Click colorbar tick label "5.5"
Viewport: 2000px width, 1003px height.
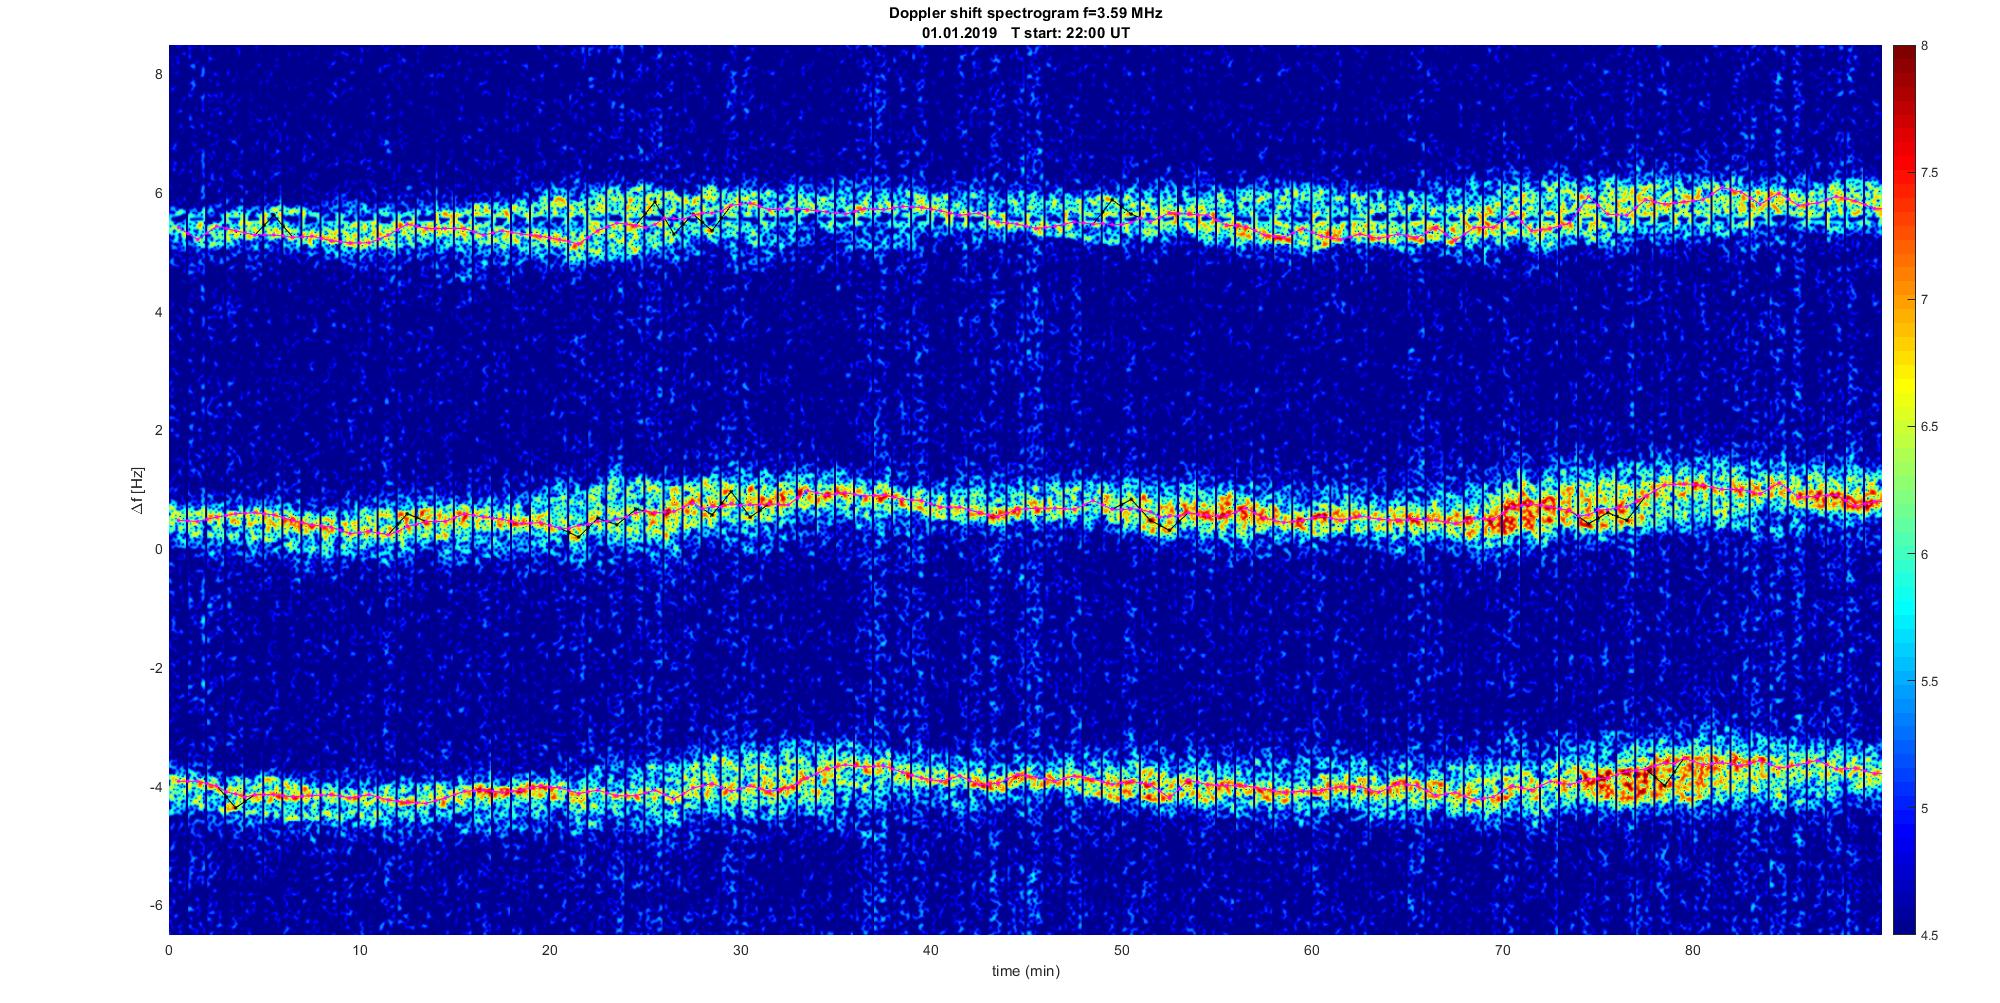1930,682
